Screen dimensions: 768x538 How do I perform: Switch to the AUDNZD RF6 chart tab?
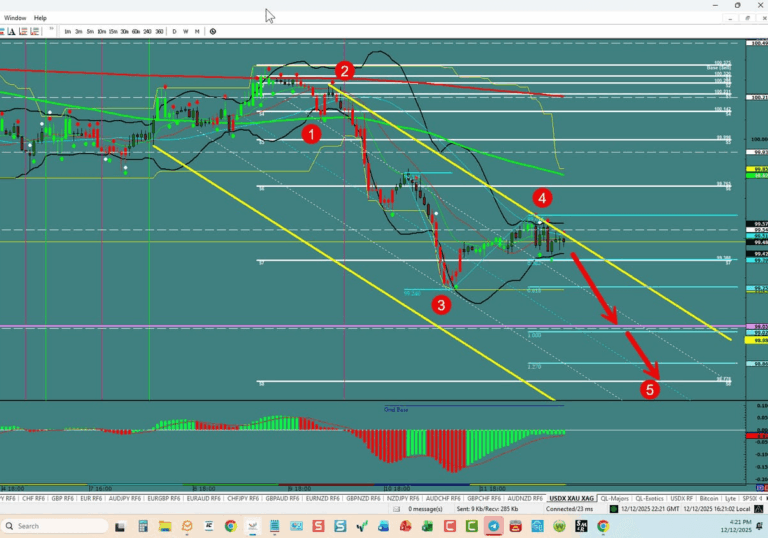pyautogui.click(x=524, y=498)
